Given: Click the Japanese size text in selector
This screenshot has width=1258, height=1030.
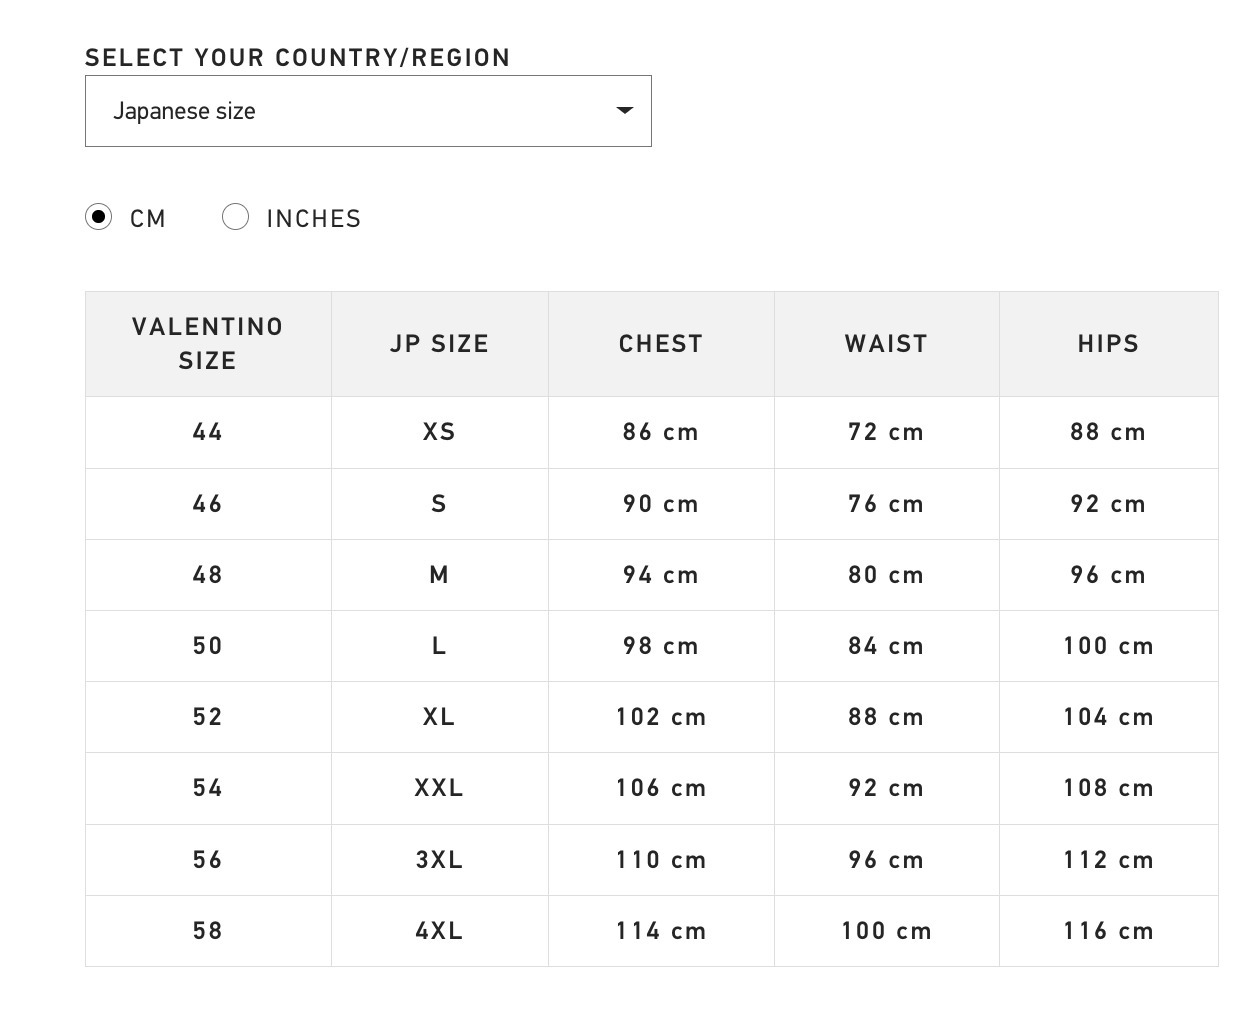Looking at the screenshot, I should tap(184, 111).
